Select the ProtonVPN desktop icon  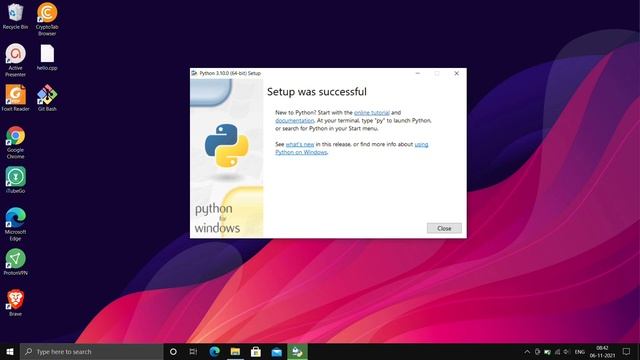[16, 262]
